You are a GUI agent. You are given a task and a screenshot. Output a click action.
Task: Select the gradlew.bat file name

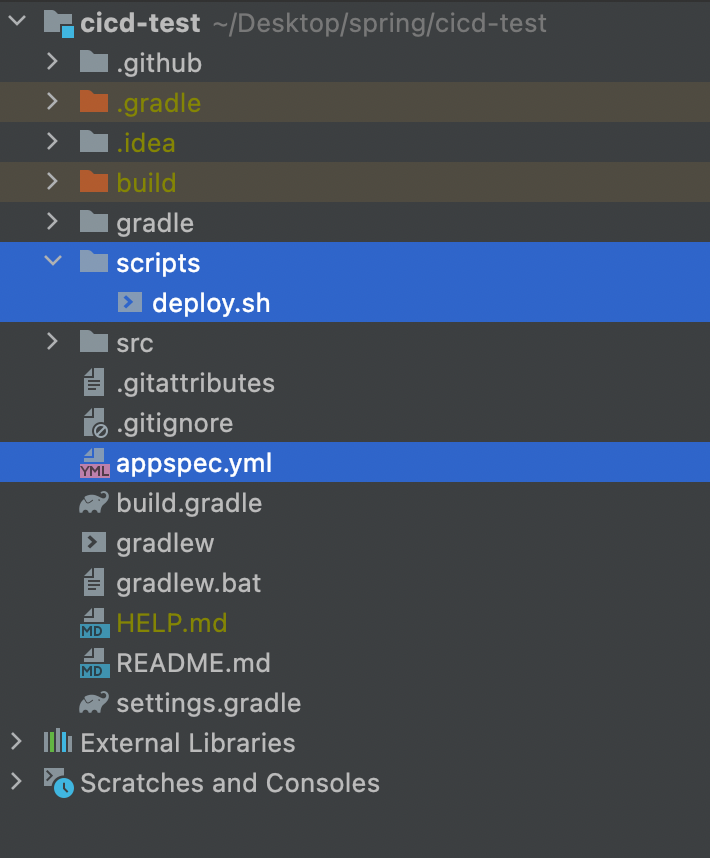pos(188,583)
